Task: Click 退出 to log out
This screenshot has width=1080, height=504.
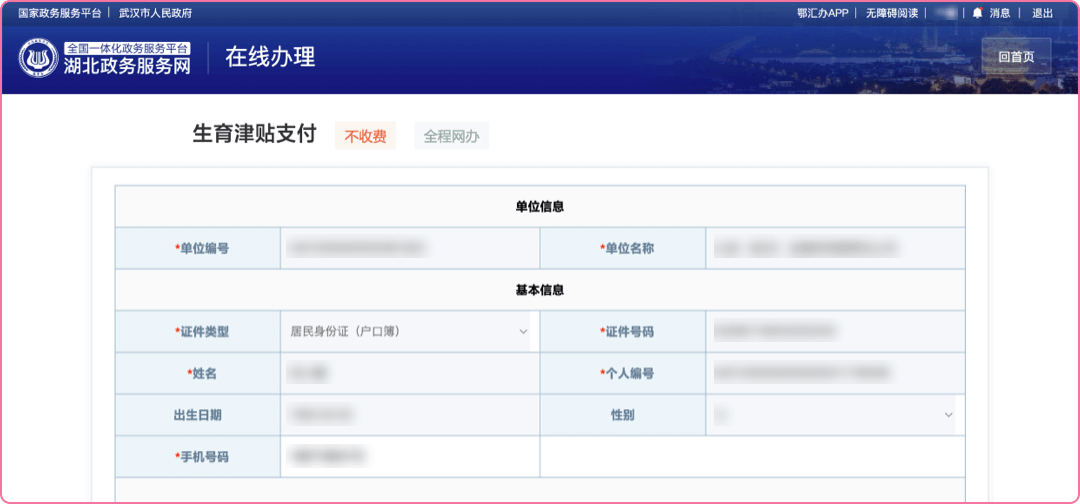Action: pos(1042,13)
